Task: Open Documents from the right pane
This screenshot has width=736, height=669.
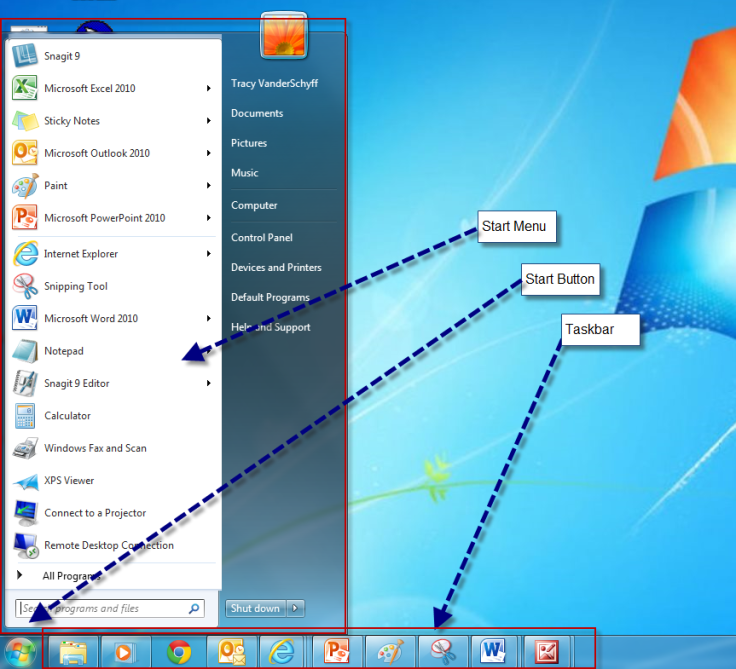Action: coord(257,113)
